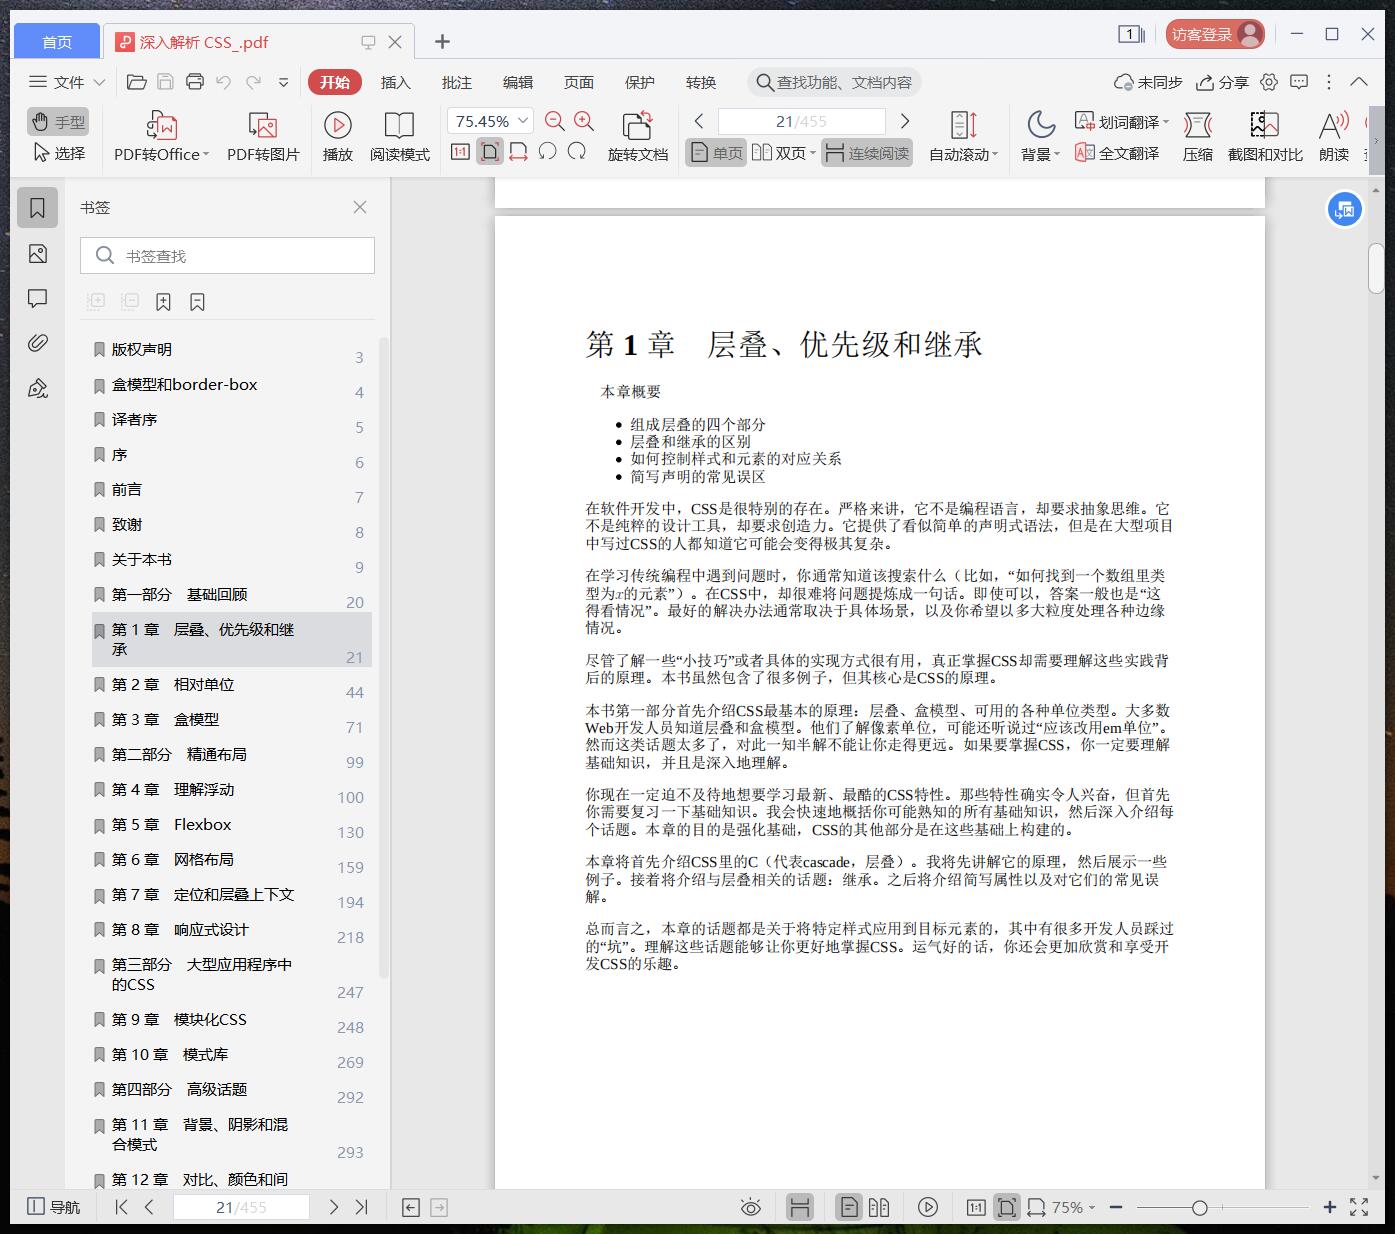Open bookmark 第 5 章 Flexbox
1395x1234 pixels.
(232, 825)
